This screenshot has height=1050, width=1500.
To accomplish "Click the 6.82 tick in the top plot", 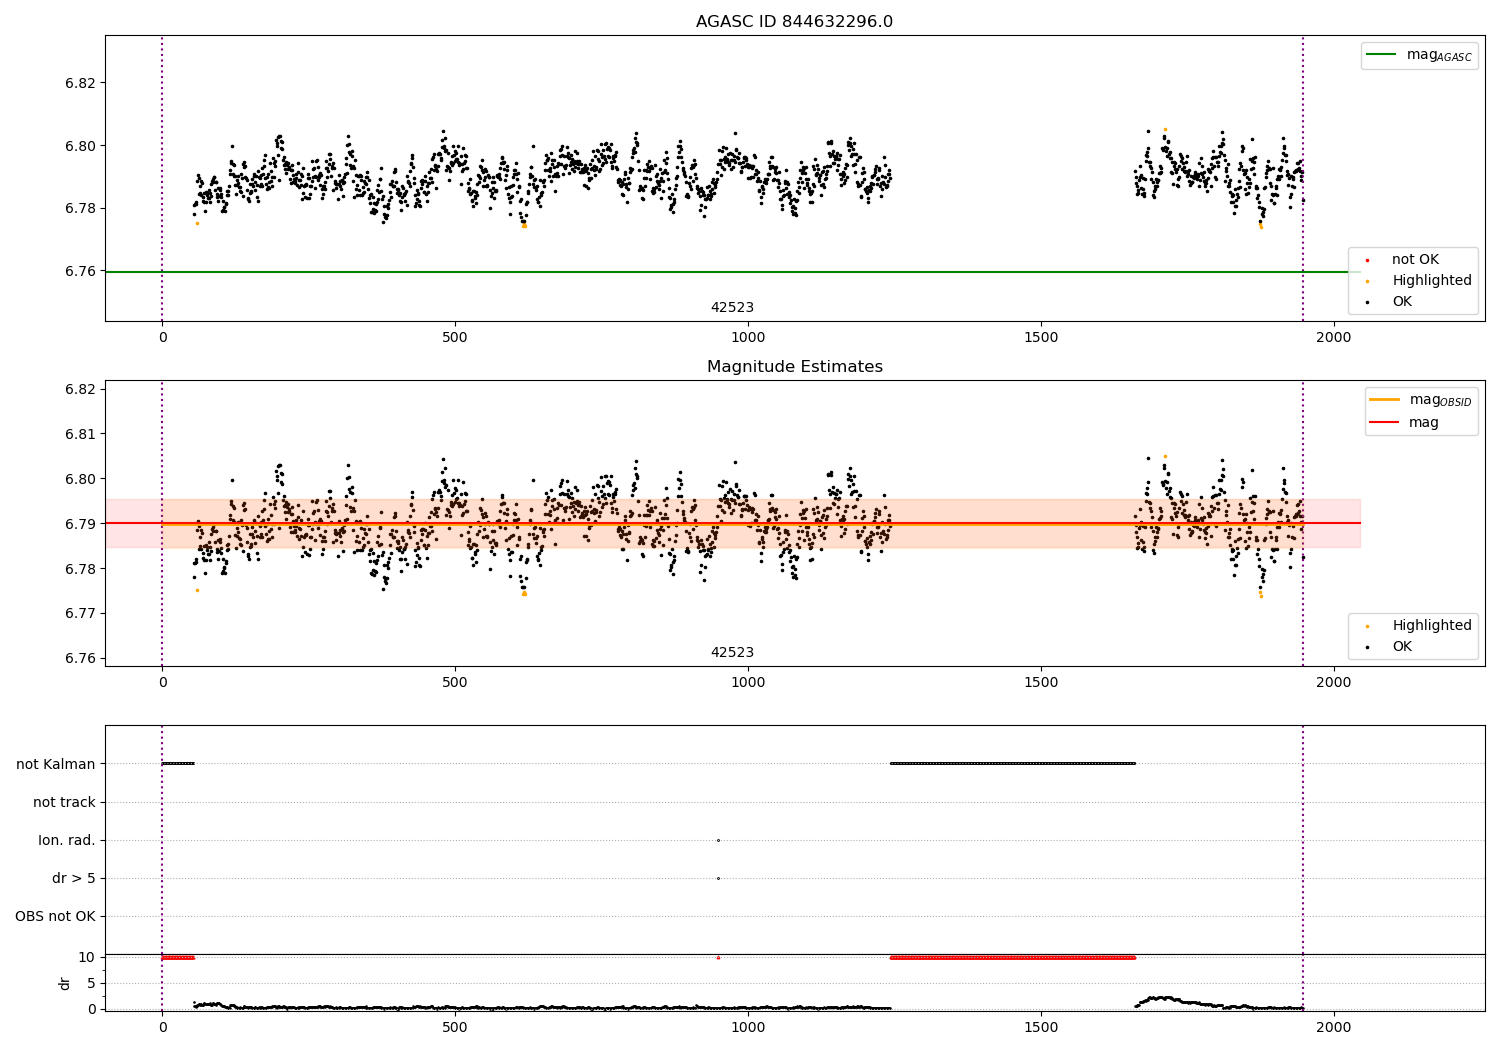I will (80, 83).
